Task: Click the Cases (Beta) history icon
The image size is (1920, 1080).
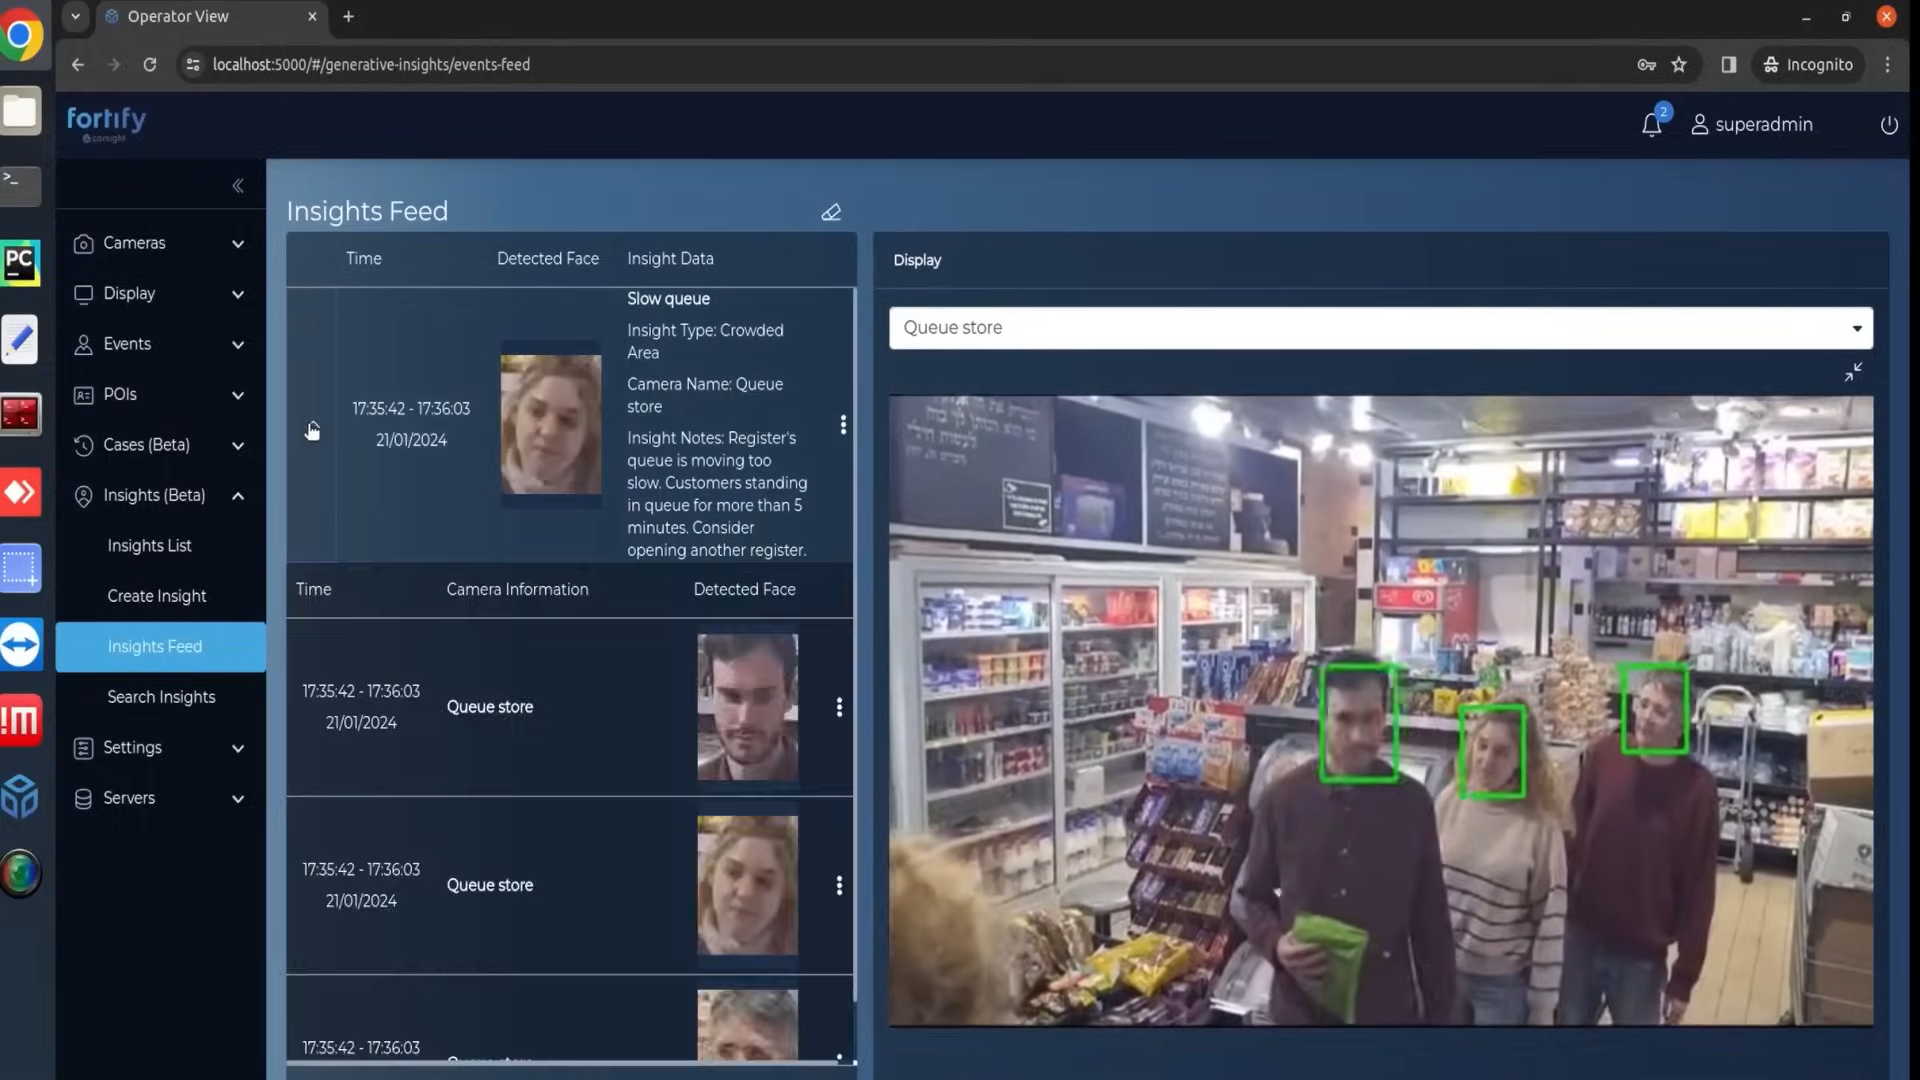Action: point(84,445)
